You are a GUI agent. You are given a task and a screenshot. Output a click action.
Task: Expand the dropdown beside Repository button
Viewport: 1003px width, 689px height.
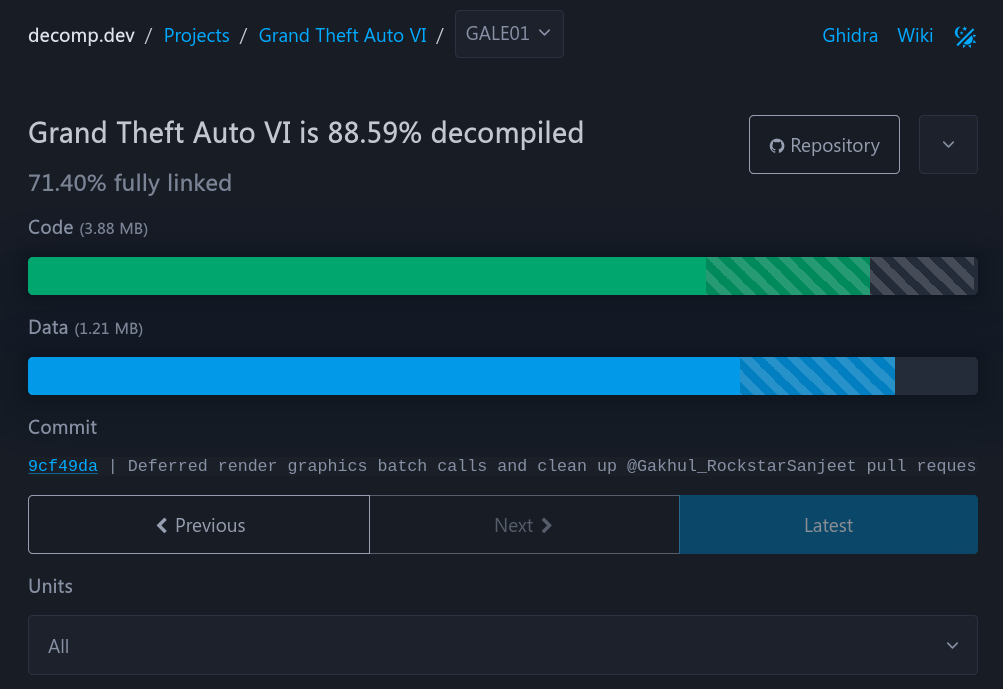pyautogui.click(x=948, y=145)
